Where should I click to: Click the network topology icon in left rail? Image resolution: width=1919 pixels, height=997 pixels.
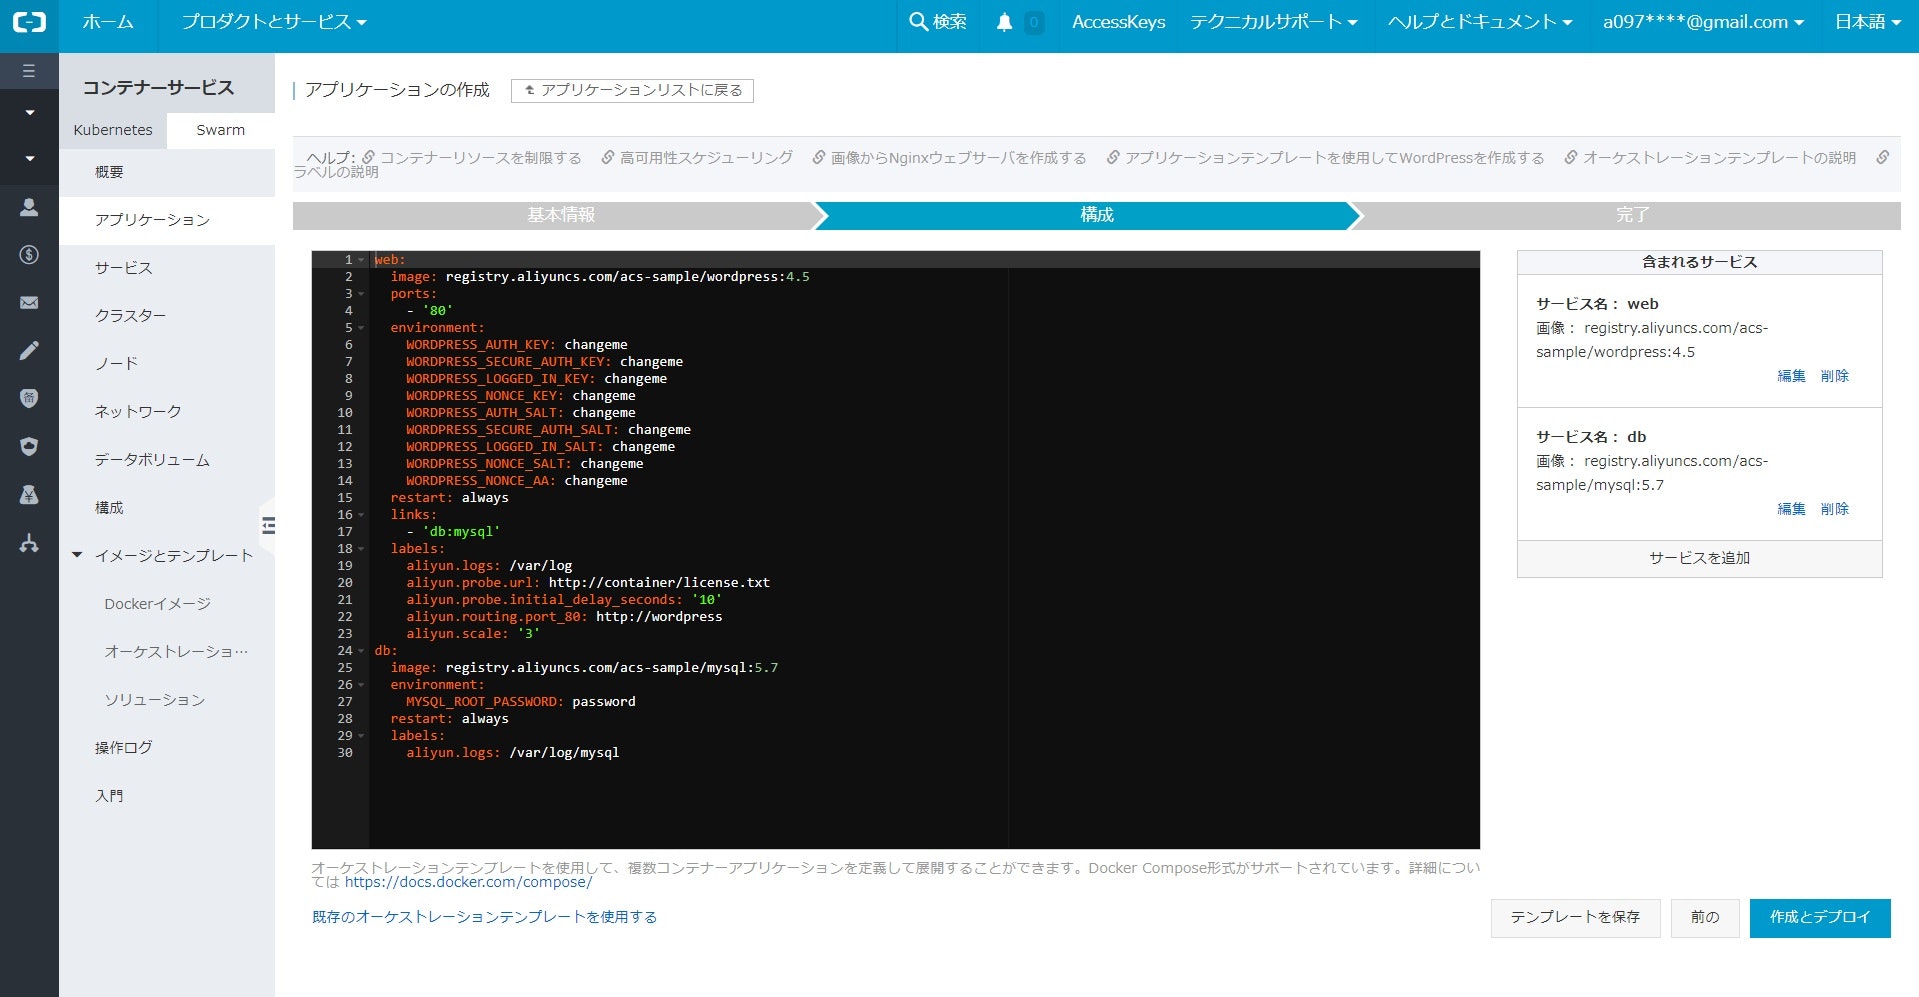point(29,543)
